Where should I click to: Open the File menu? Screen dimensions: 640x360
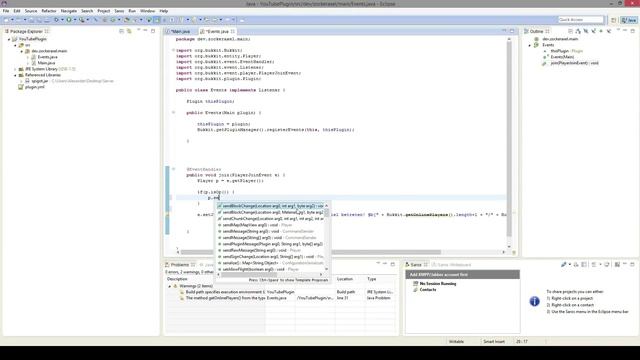(x=6, y=11)
